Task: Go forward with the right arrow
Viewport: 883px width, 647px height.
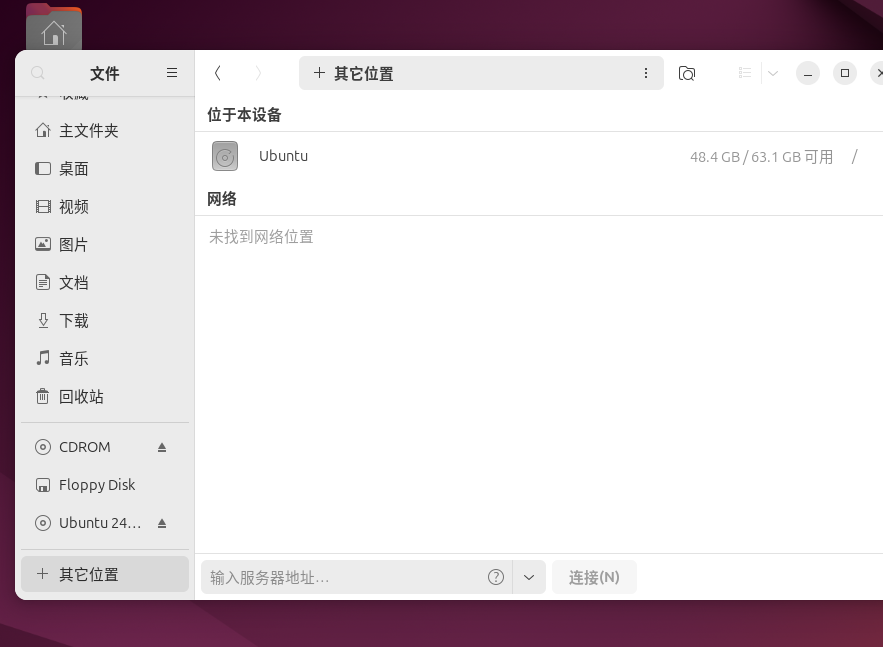Action: (258, 73)
